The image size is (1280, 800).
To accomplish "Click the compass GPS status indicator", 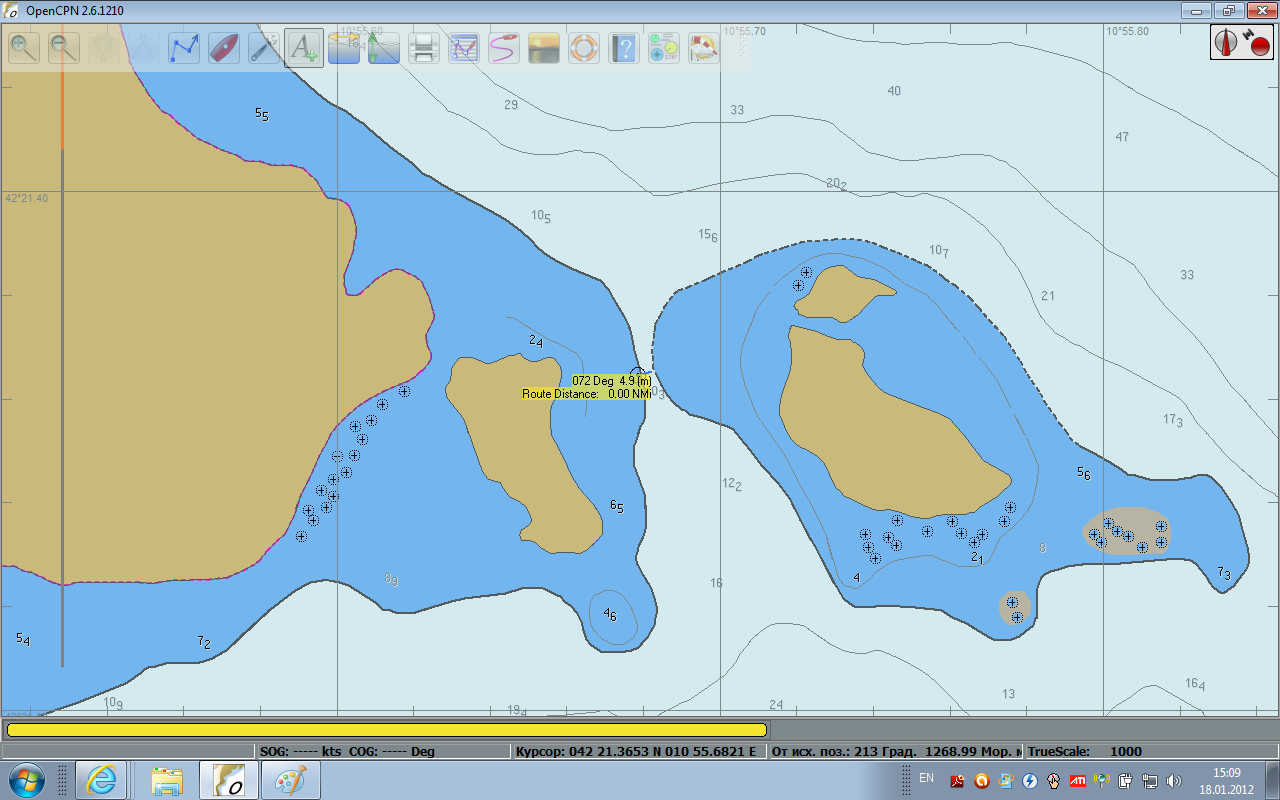I will 1241,42.
